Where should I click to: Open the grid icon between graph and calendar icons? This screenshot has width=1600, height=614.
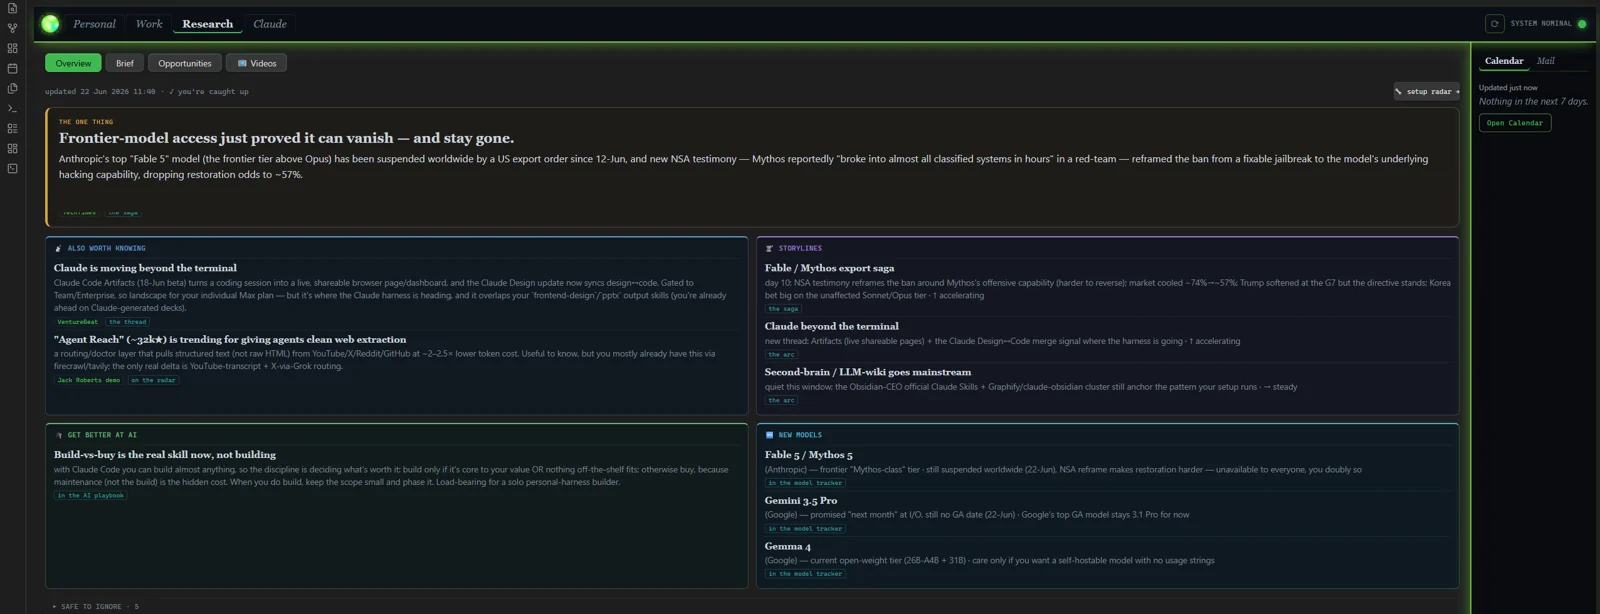[x=12, y=48]
